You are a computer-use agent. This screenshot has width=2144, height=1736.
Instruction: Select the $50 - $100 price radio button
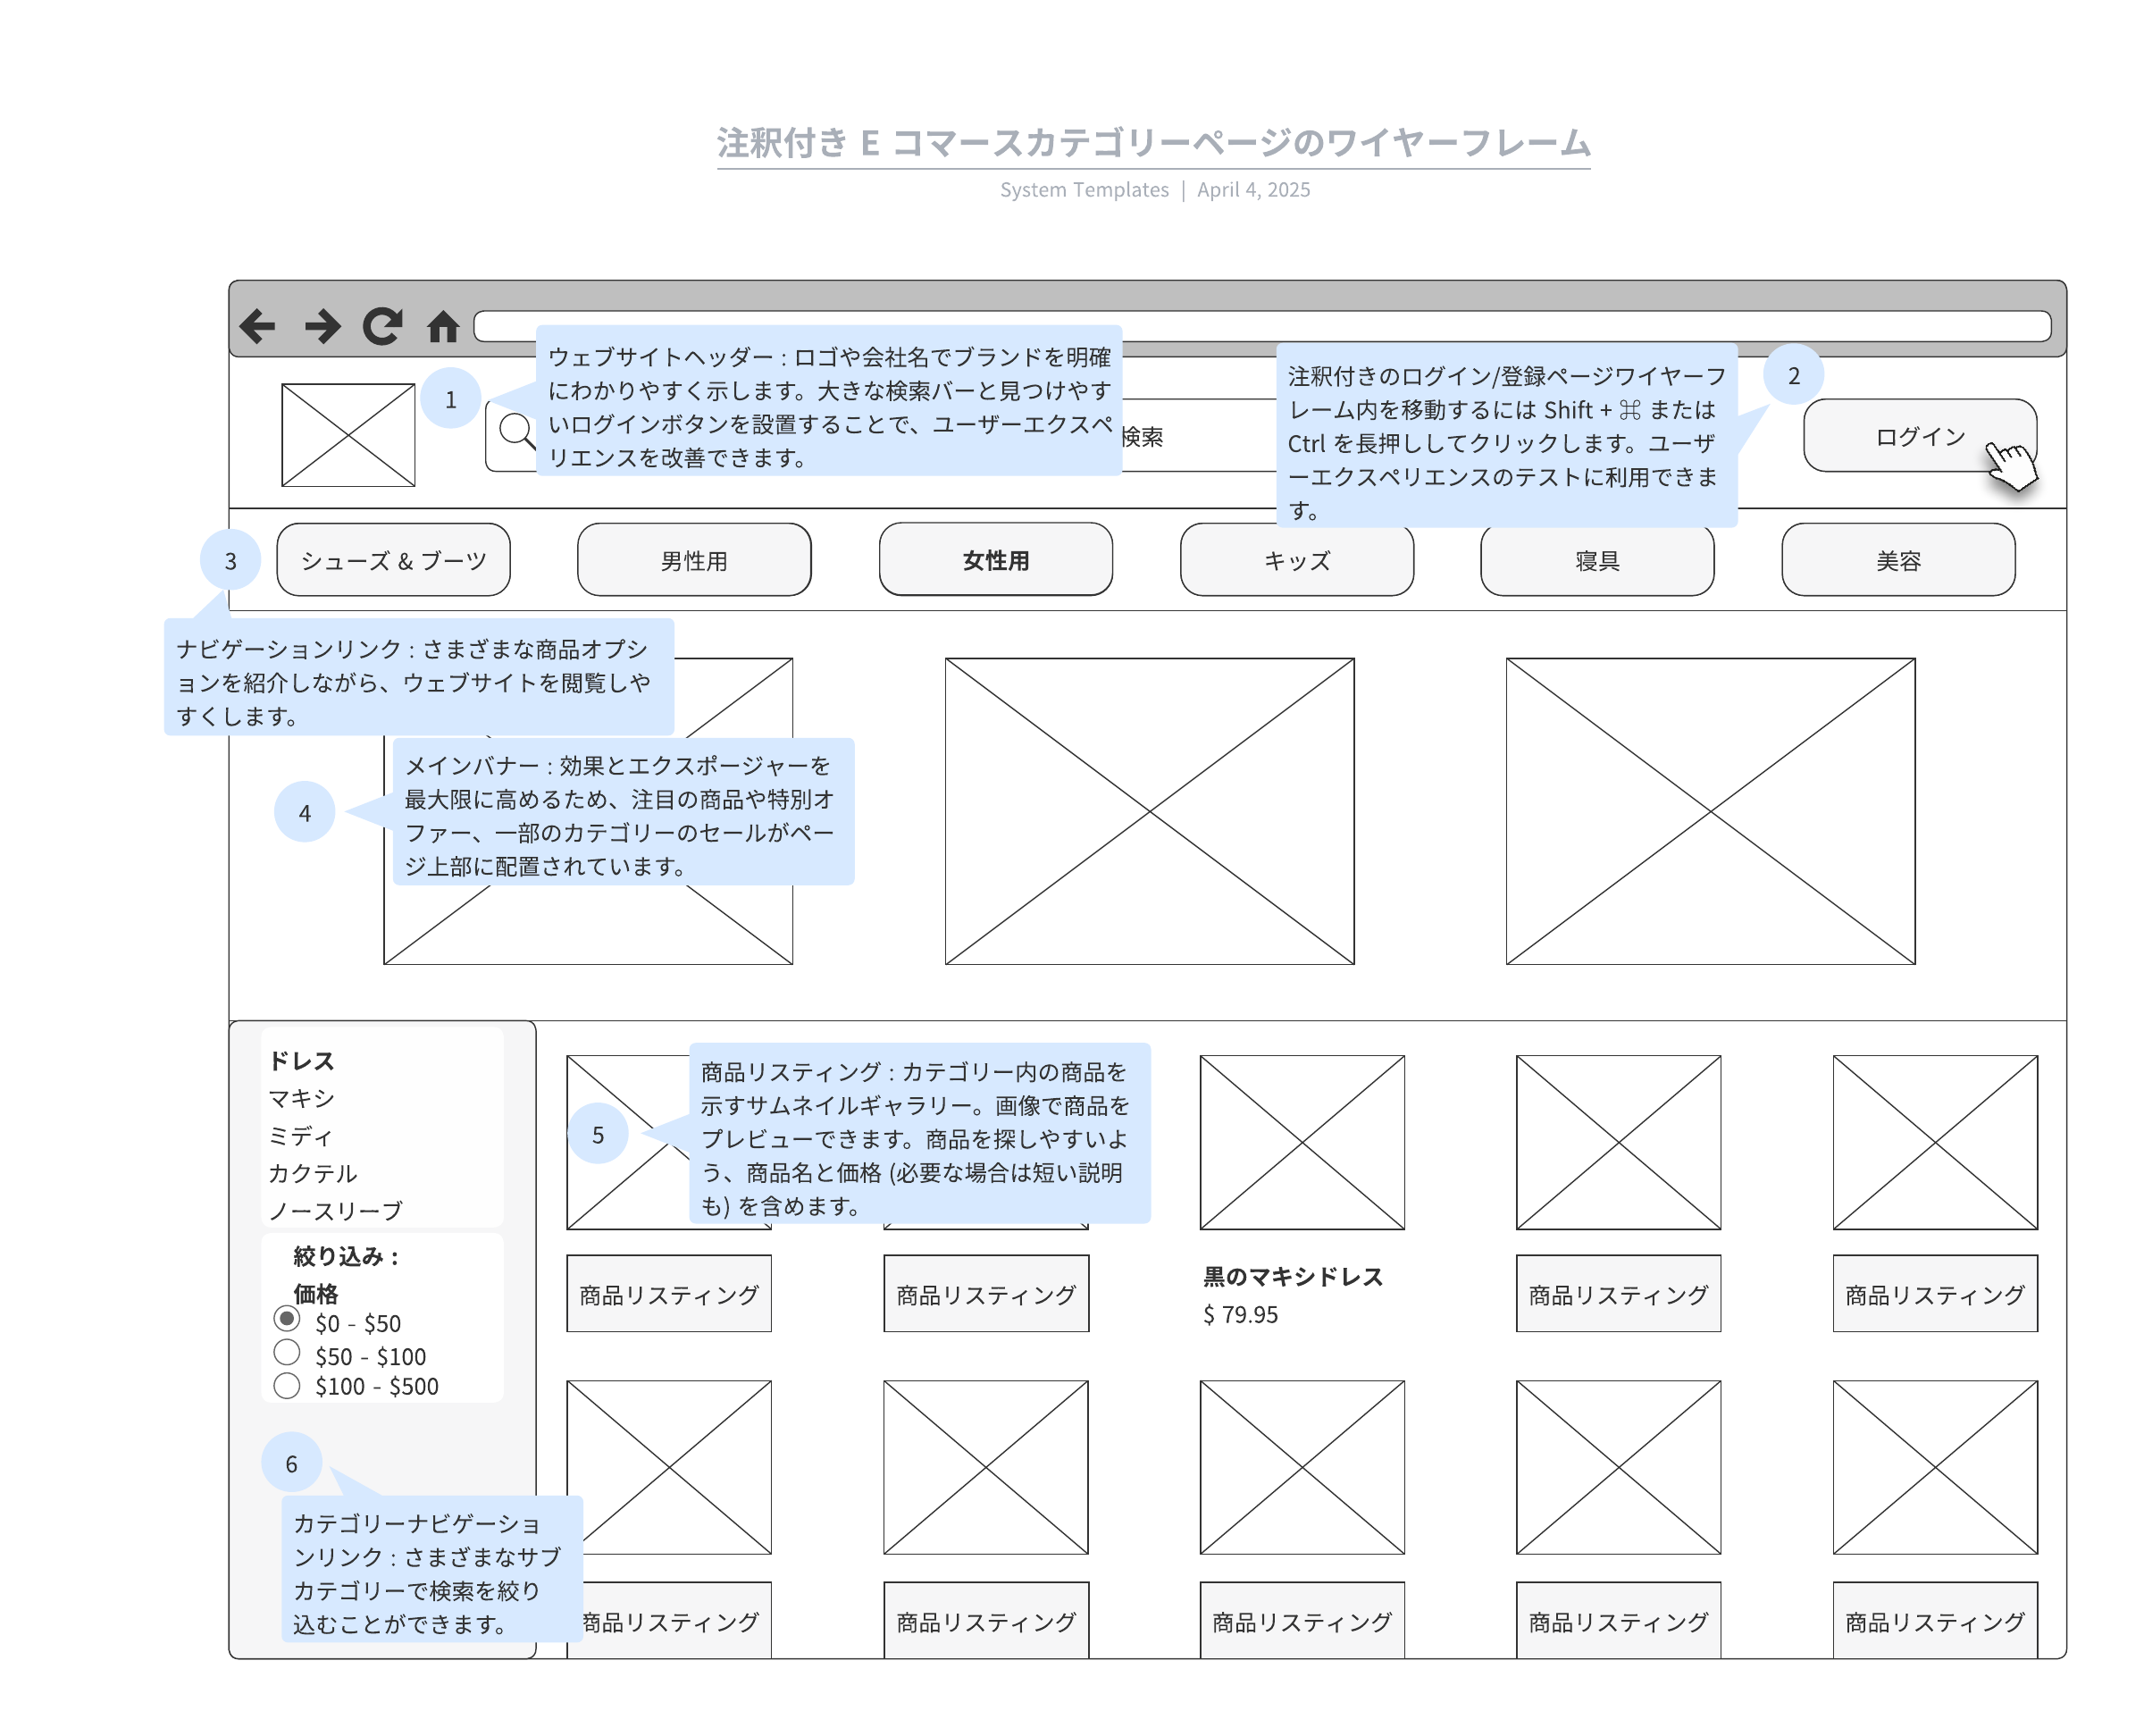pyautogui.click(x=287, y=1352)
